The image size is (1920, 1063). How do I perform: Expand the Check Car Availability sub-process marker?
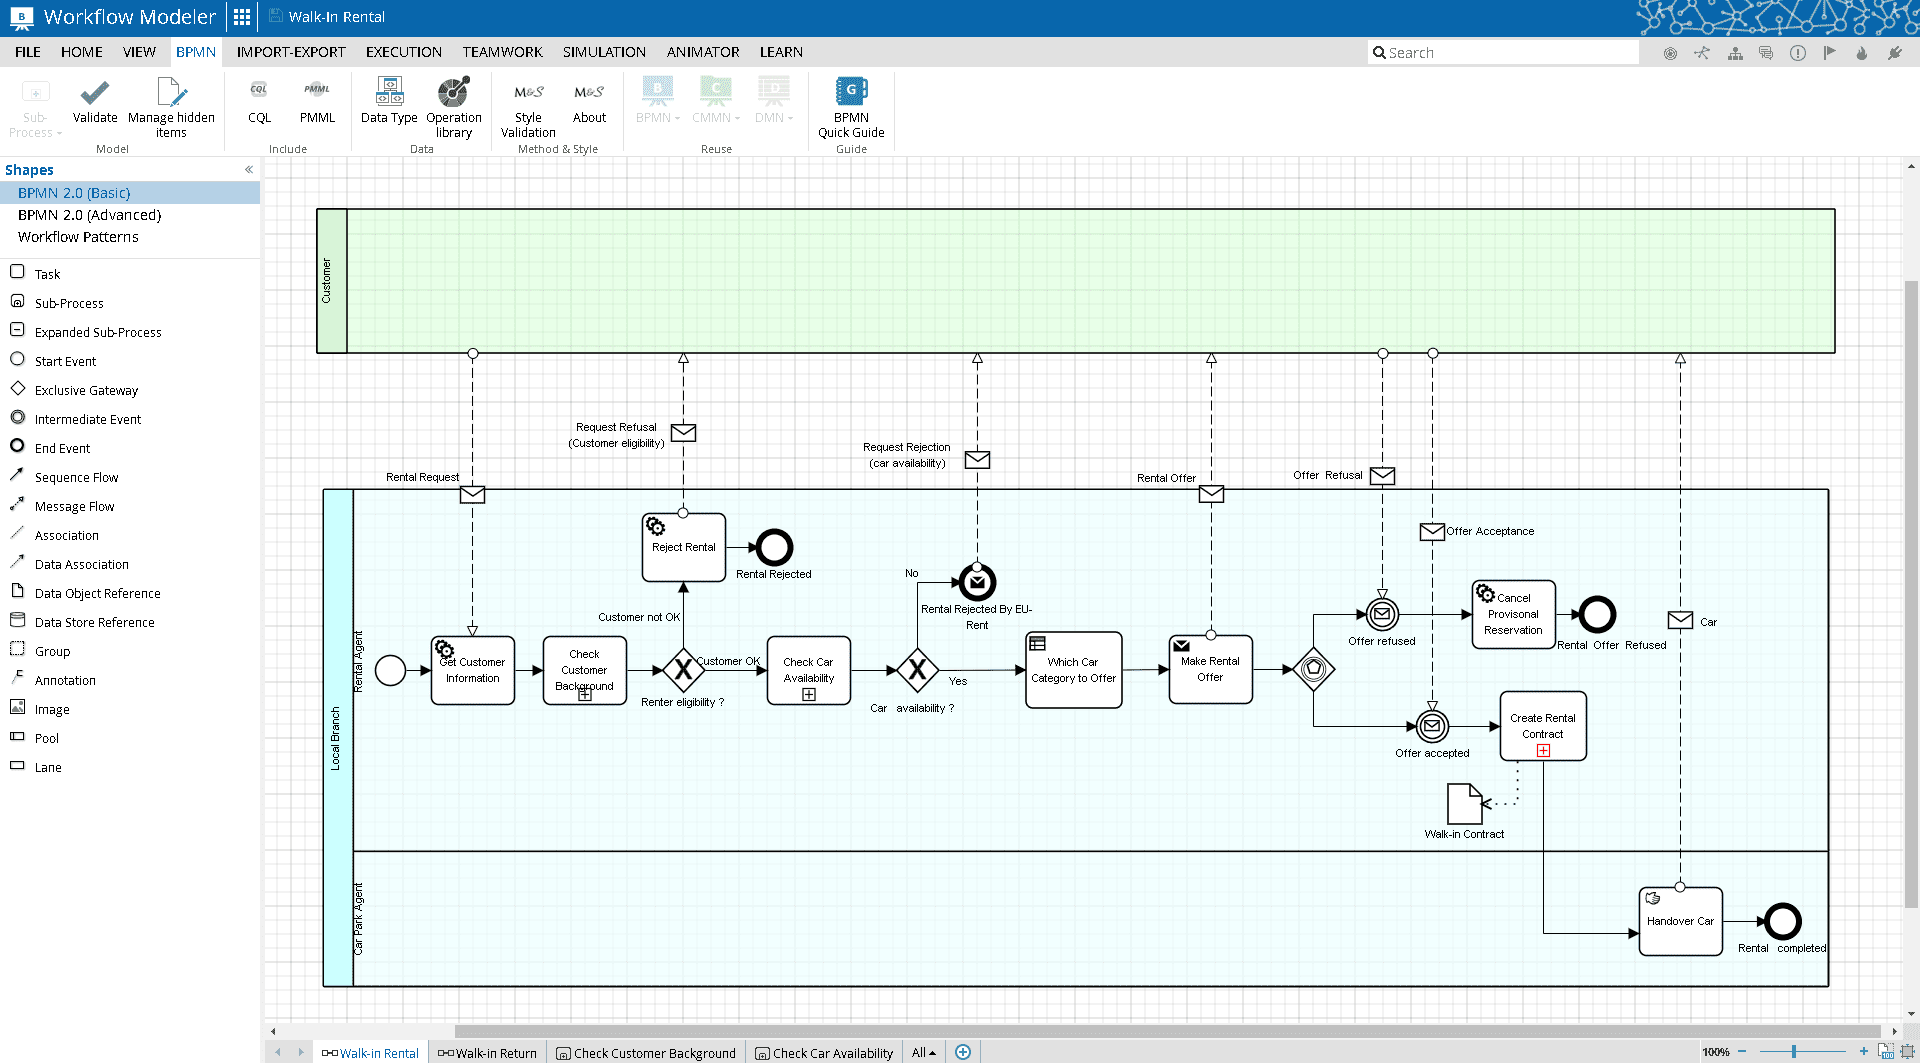pyautogui.click(x=809, y=694)
